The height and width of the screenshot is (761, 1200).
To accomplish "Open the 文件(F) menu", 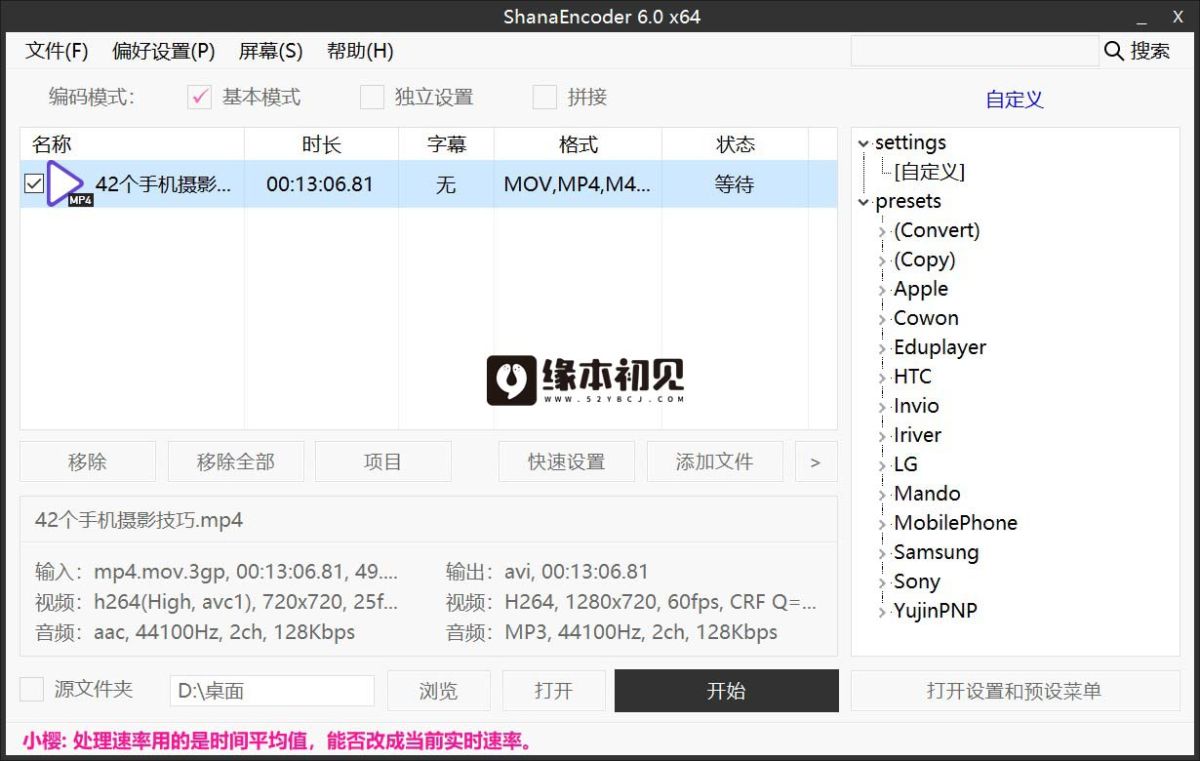I will tap(57, 51).
